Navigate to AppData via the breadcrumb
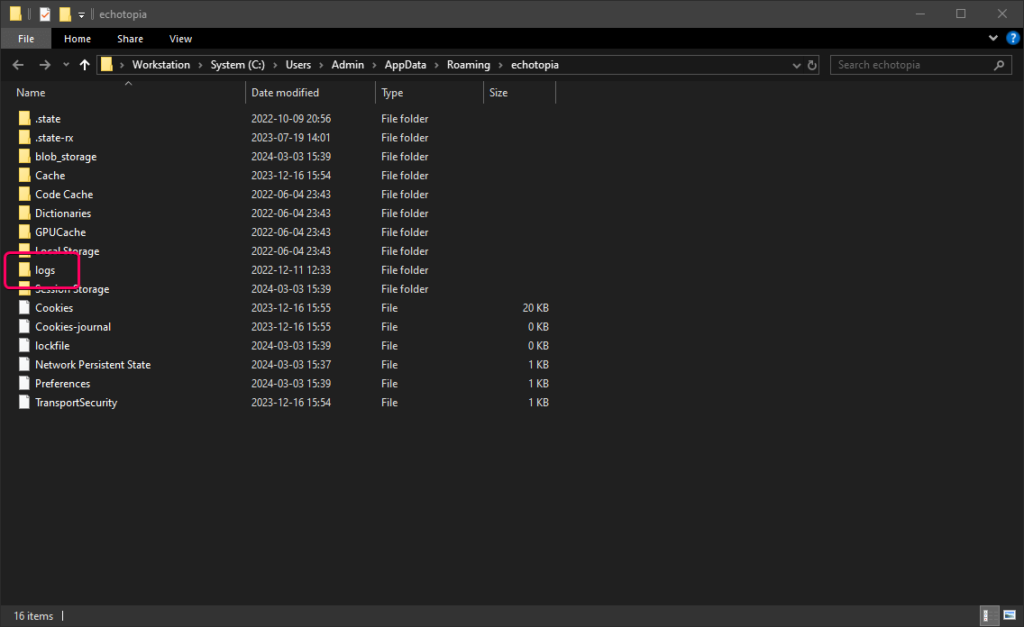The image size is (1024, 627). (x=405, y=64)
